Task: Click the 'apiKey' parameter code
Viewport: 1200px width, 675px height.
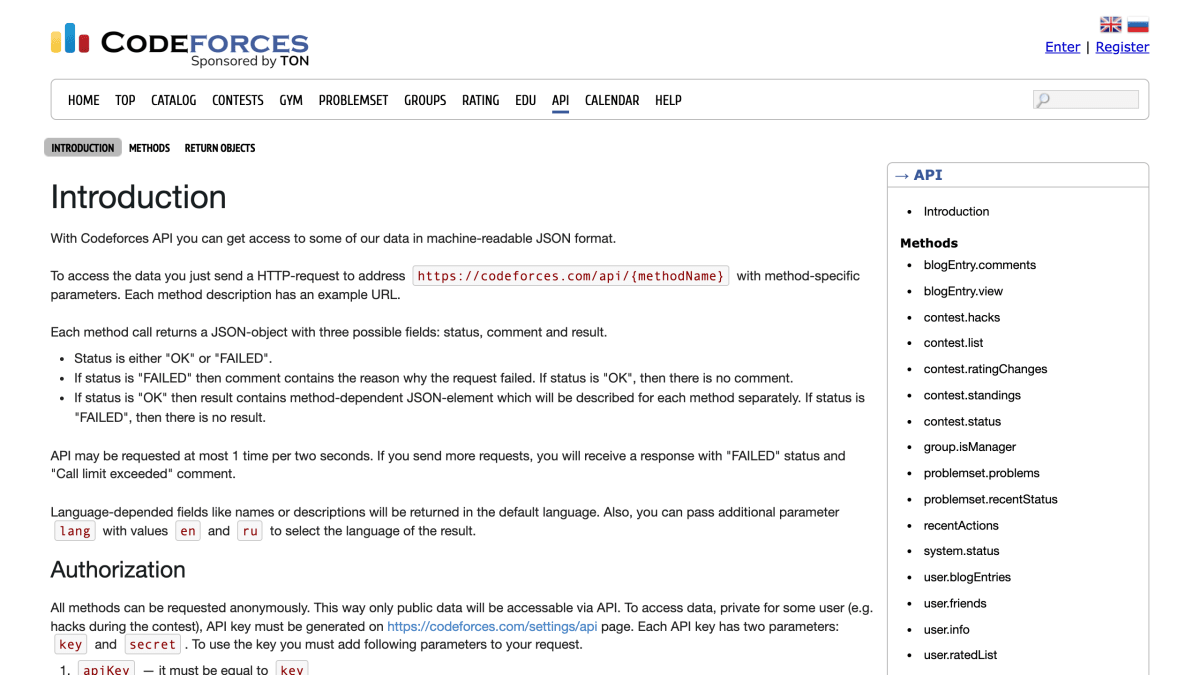Action: 106,669
